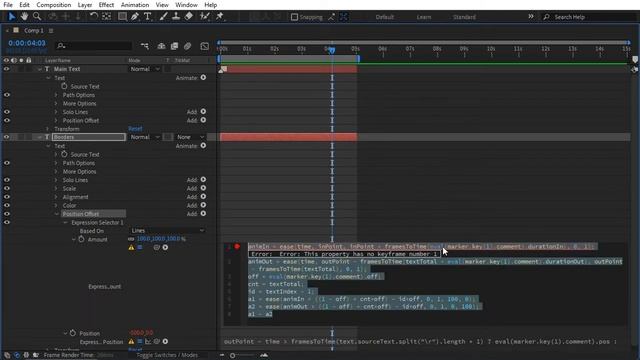Screen dimensions: 640x360
Task: Toggle the frame blending switch icon
Action: point(174,46)
